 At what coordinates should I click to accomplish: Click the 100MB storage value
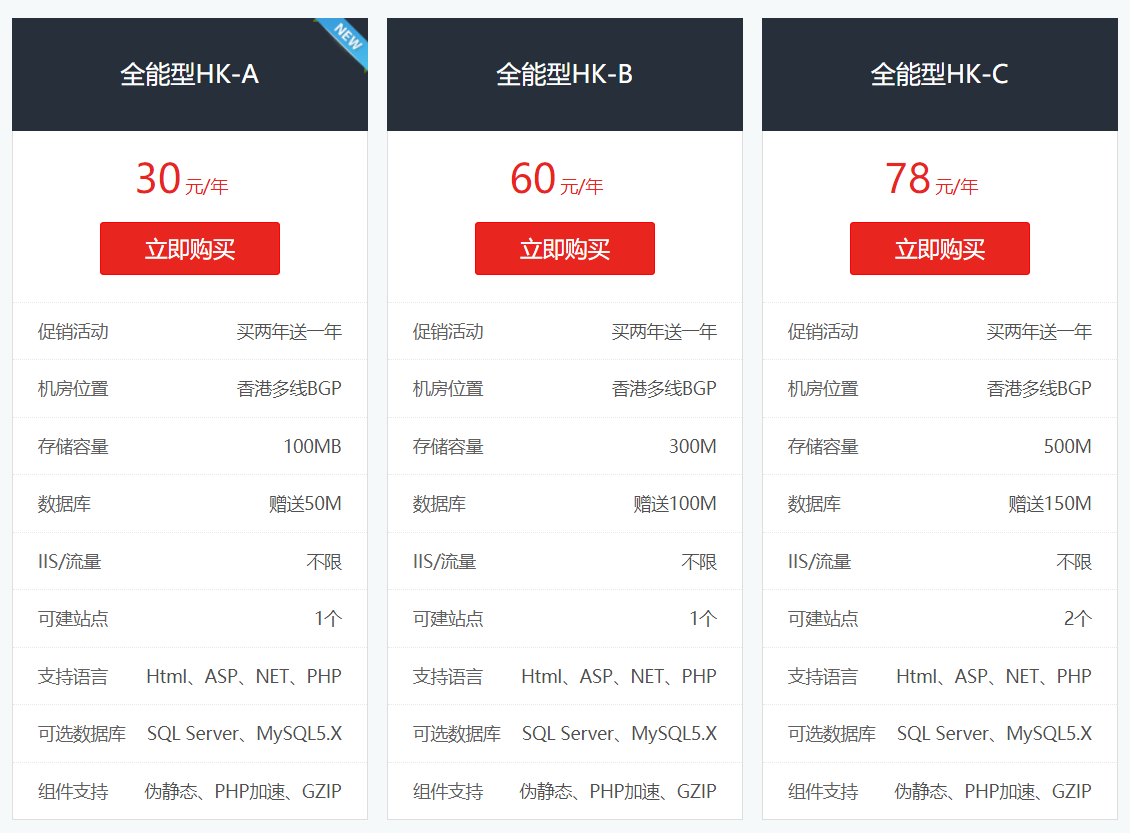point(312,447)
